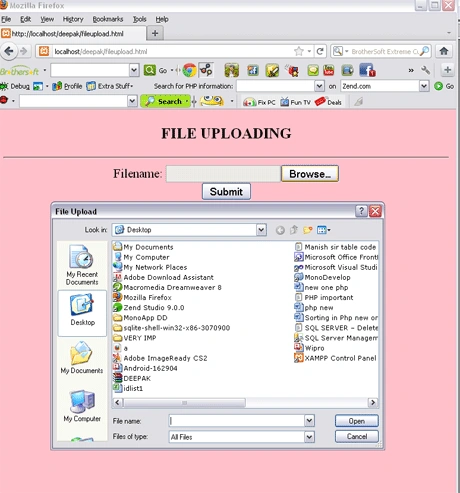Select My Recent Documents in places bar
Image resolution: width=460 pixels, height=493 pixels.
point(82,265)
